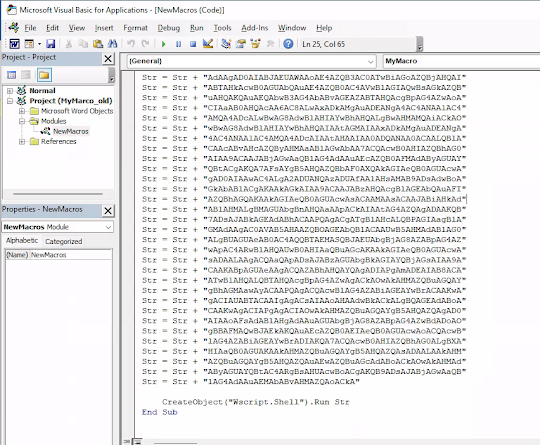
Task: Select Microsoft Word Objects folder
Action: point(77,111)
